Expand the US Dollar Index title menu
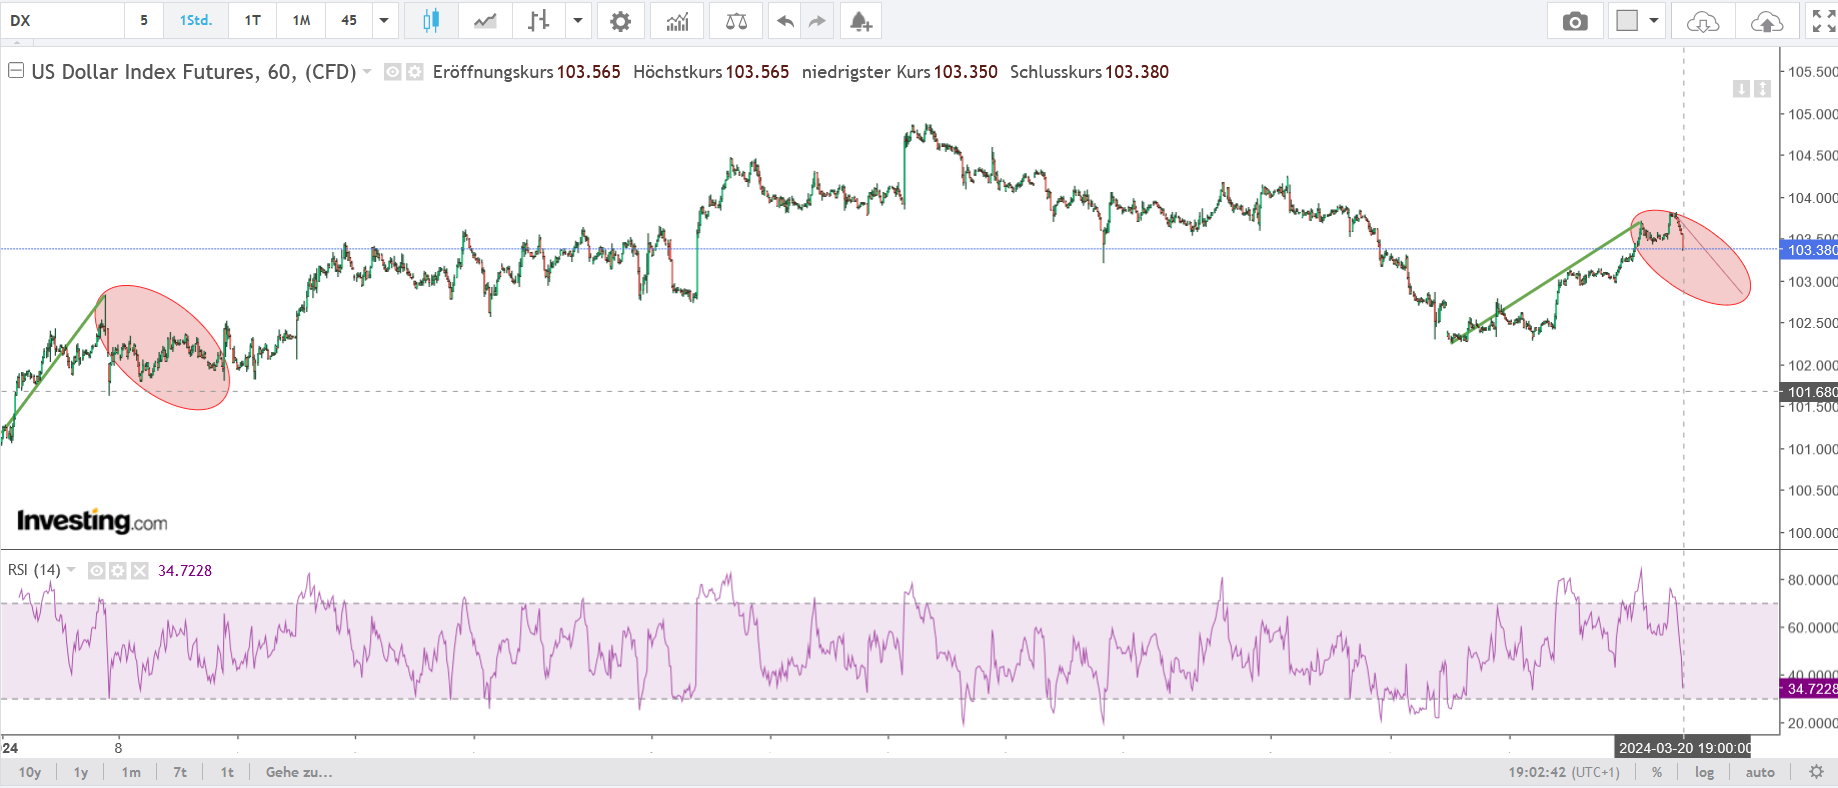 click(367, 72)
